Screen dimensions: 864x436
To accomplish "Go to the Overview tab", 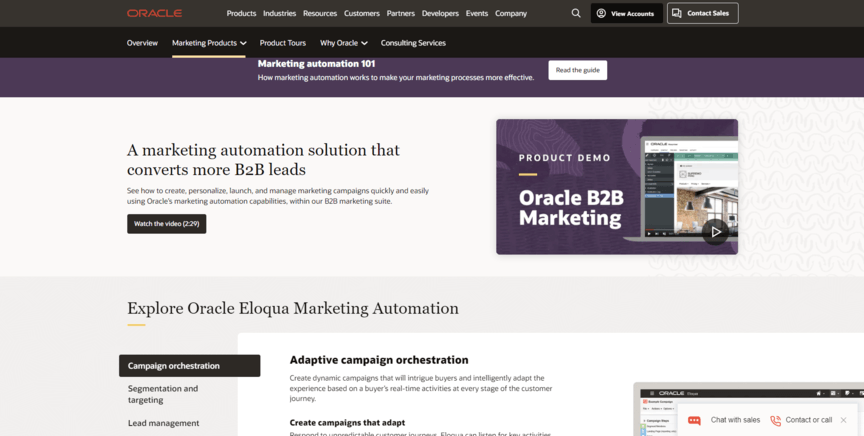I will [142, 42].
